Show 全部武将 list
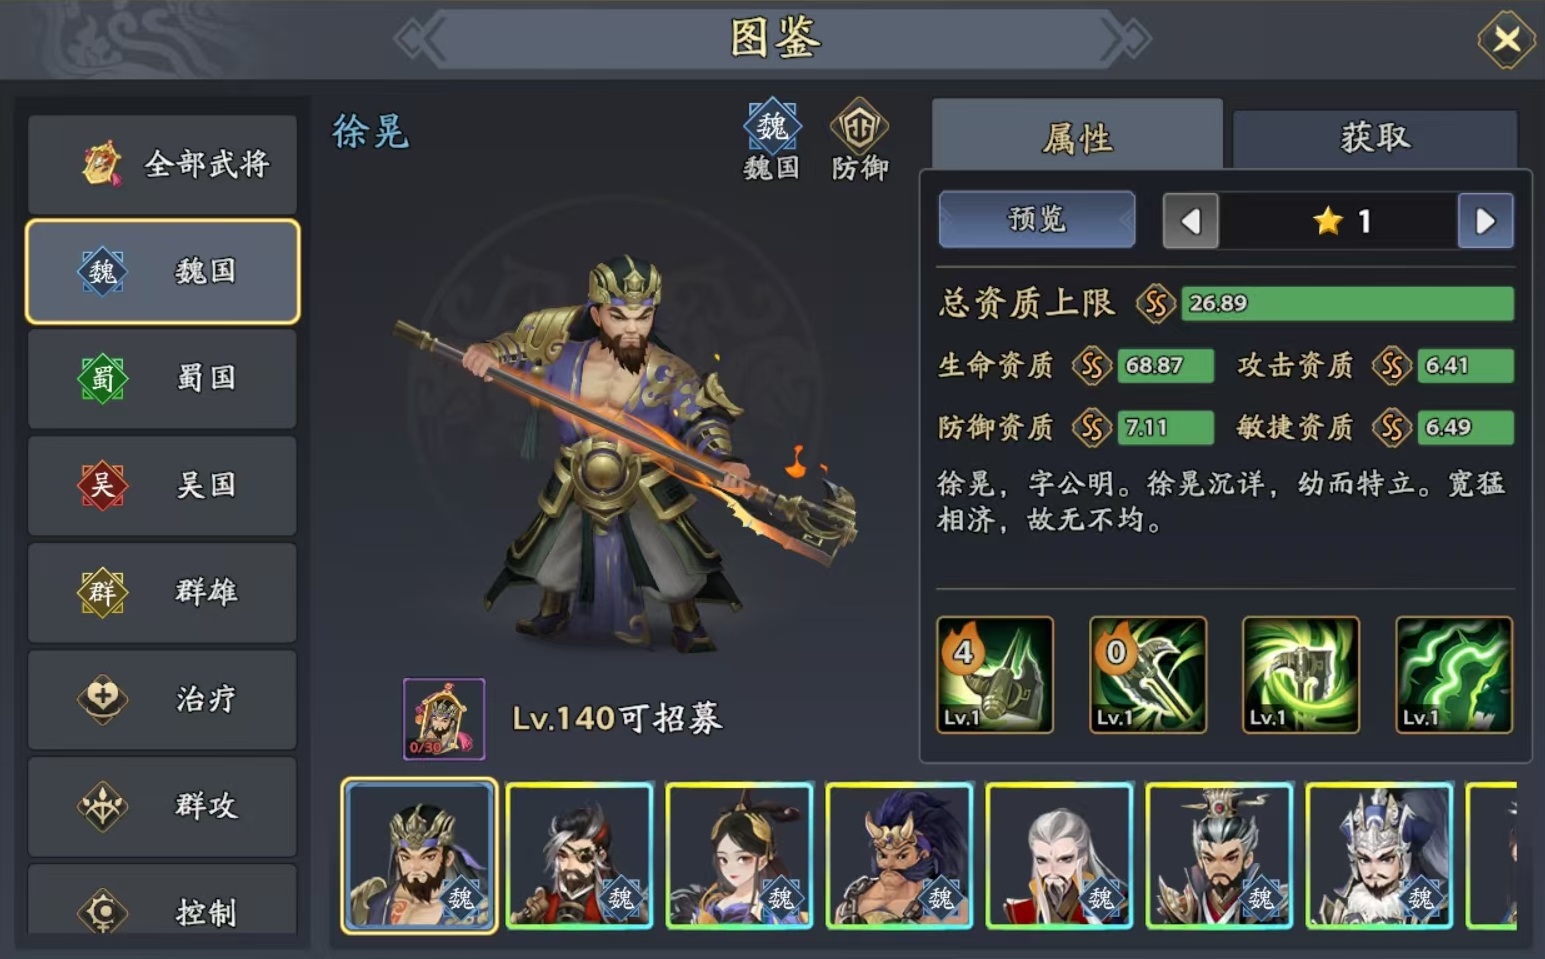Screen dimensions: 1545x959 tap(162, 164)
